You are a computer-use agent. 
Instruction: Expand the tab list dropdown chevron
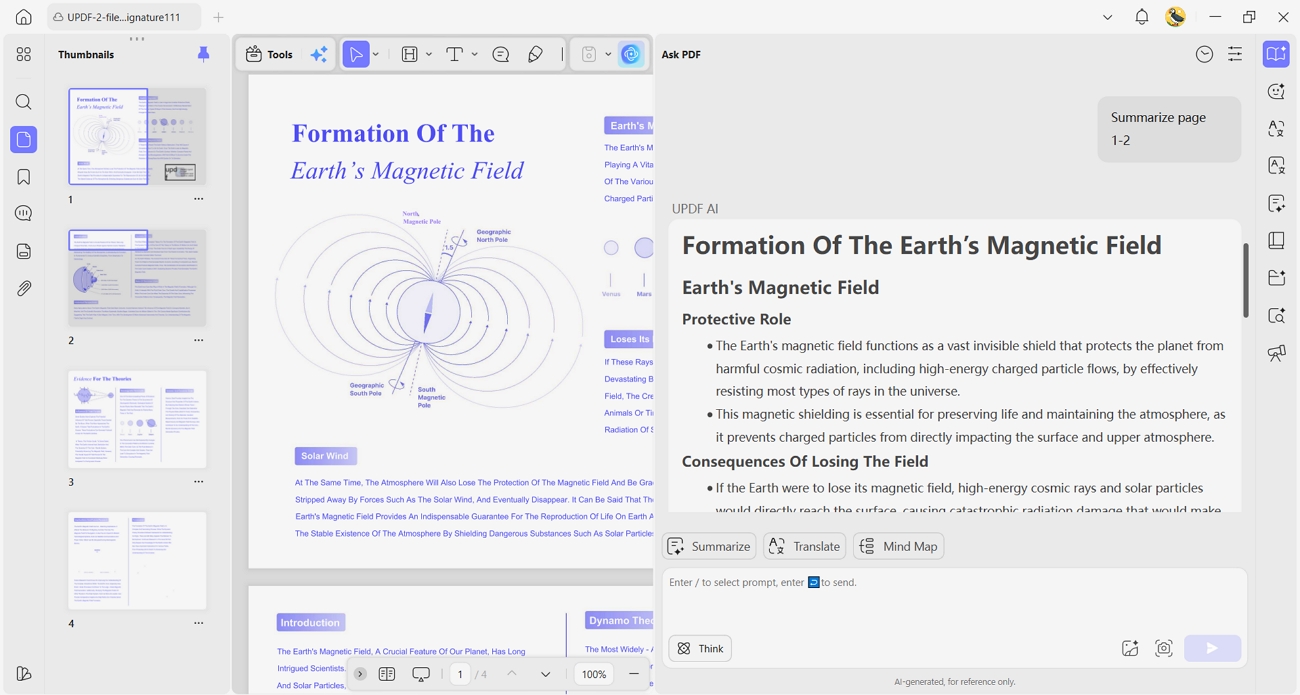tap(1107, 17)
